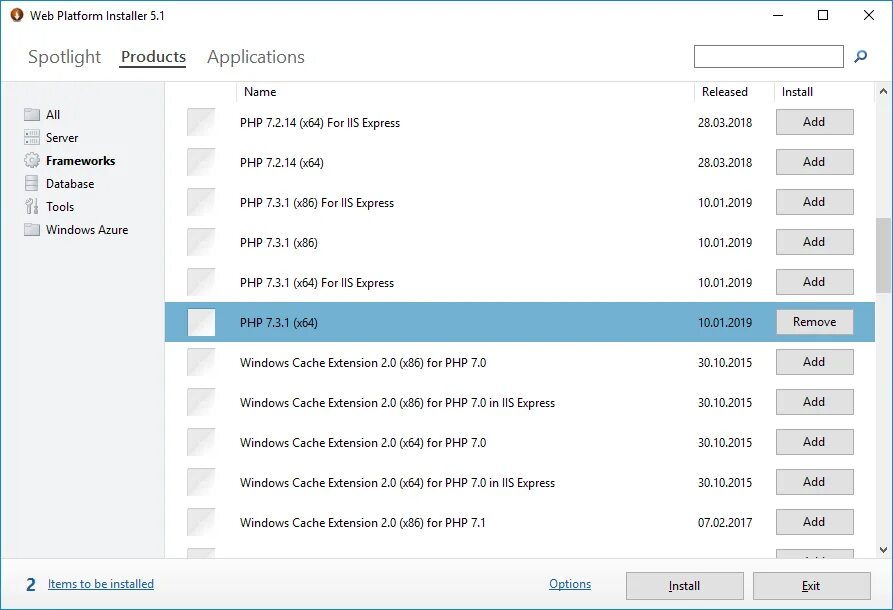Select the Windows Azure folder icon
The width and height of the screenshot is (893, 610).
(32, 230)
